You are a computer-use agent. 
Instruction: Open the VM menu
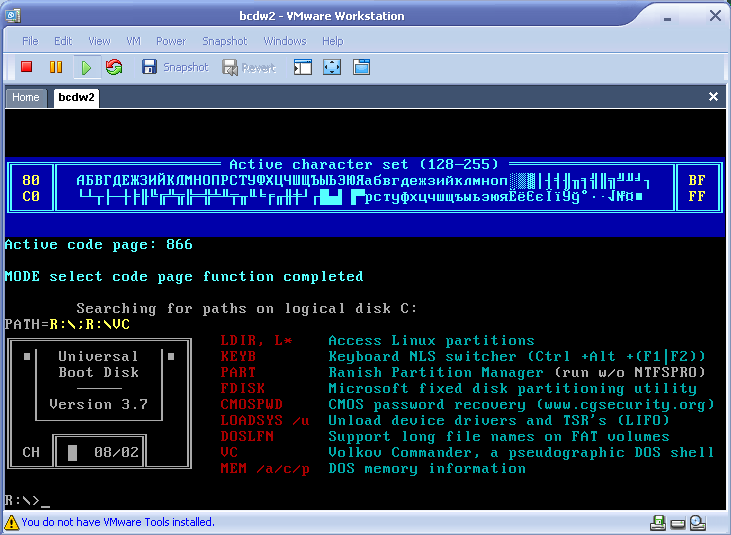pos(133,41)
